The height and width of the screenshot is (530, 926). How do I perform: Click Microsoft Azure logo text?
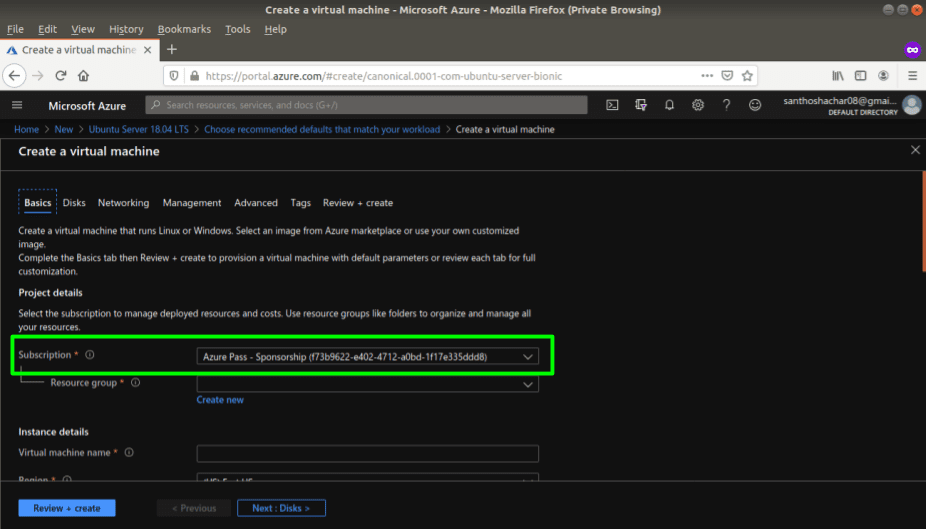87,106
